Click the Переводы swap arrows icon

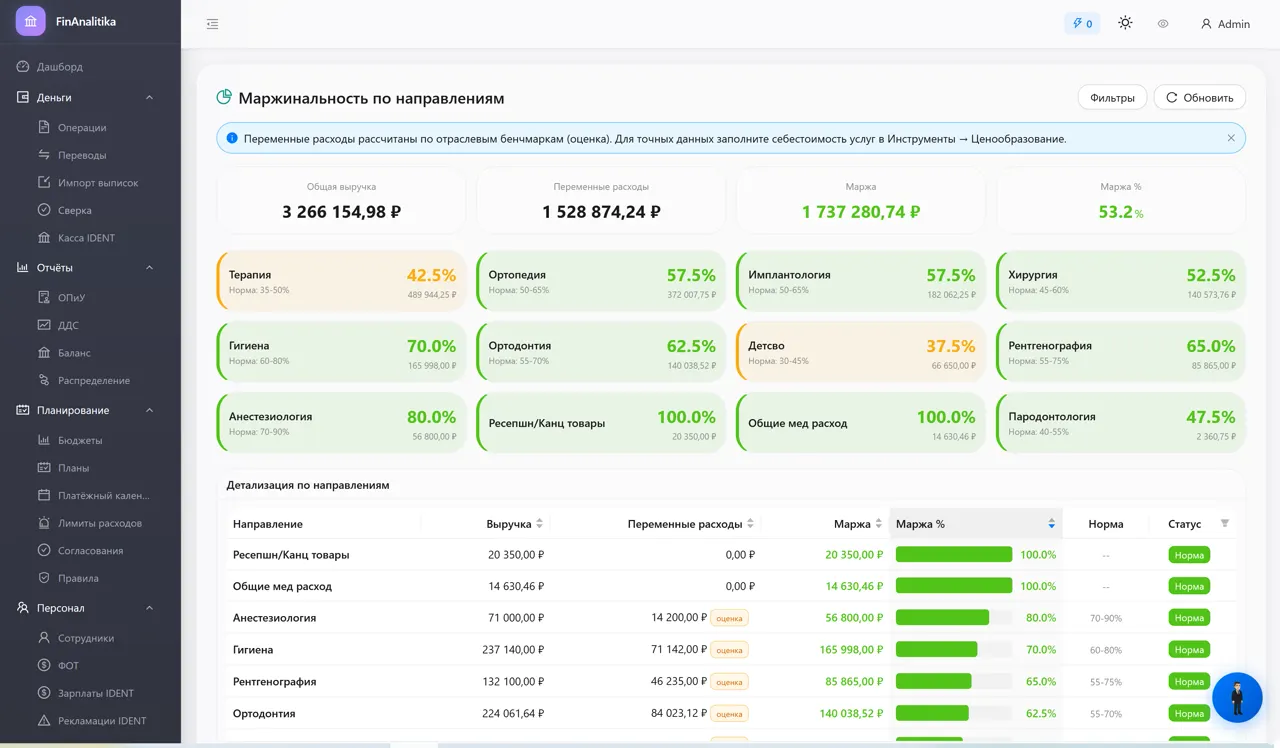click(44, 155)
